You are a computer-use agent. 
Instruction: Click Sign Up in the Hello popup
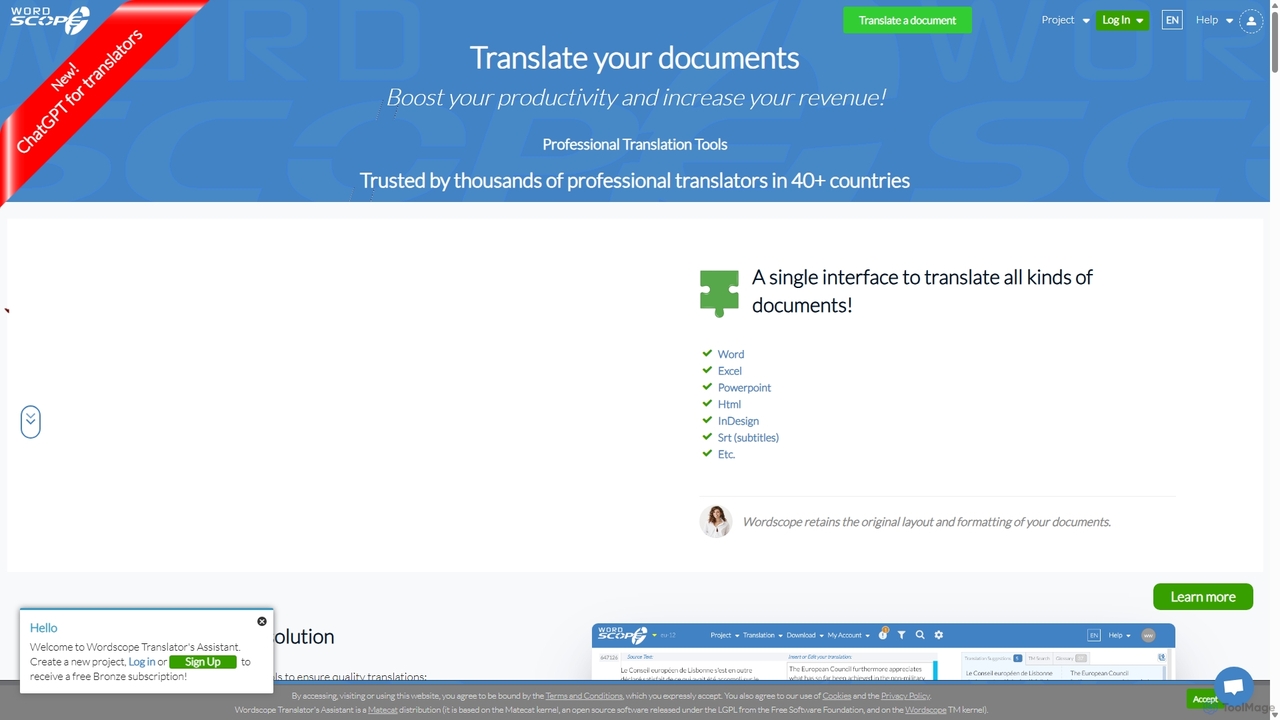point(203,662)
